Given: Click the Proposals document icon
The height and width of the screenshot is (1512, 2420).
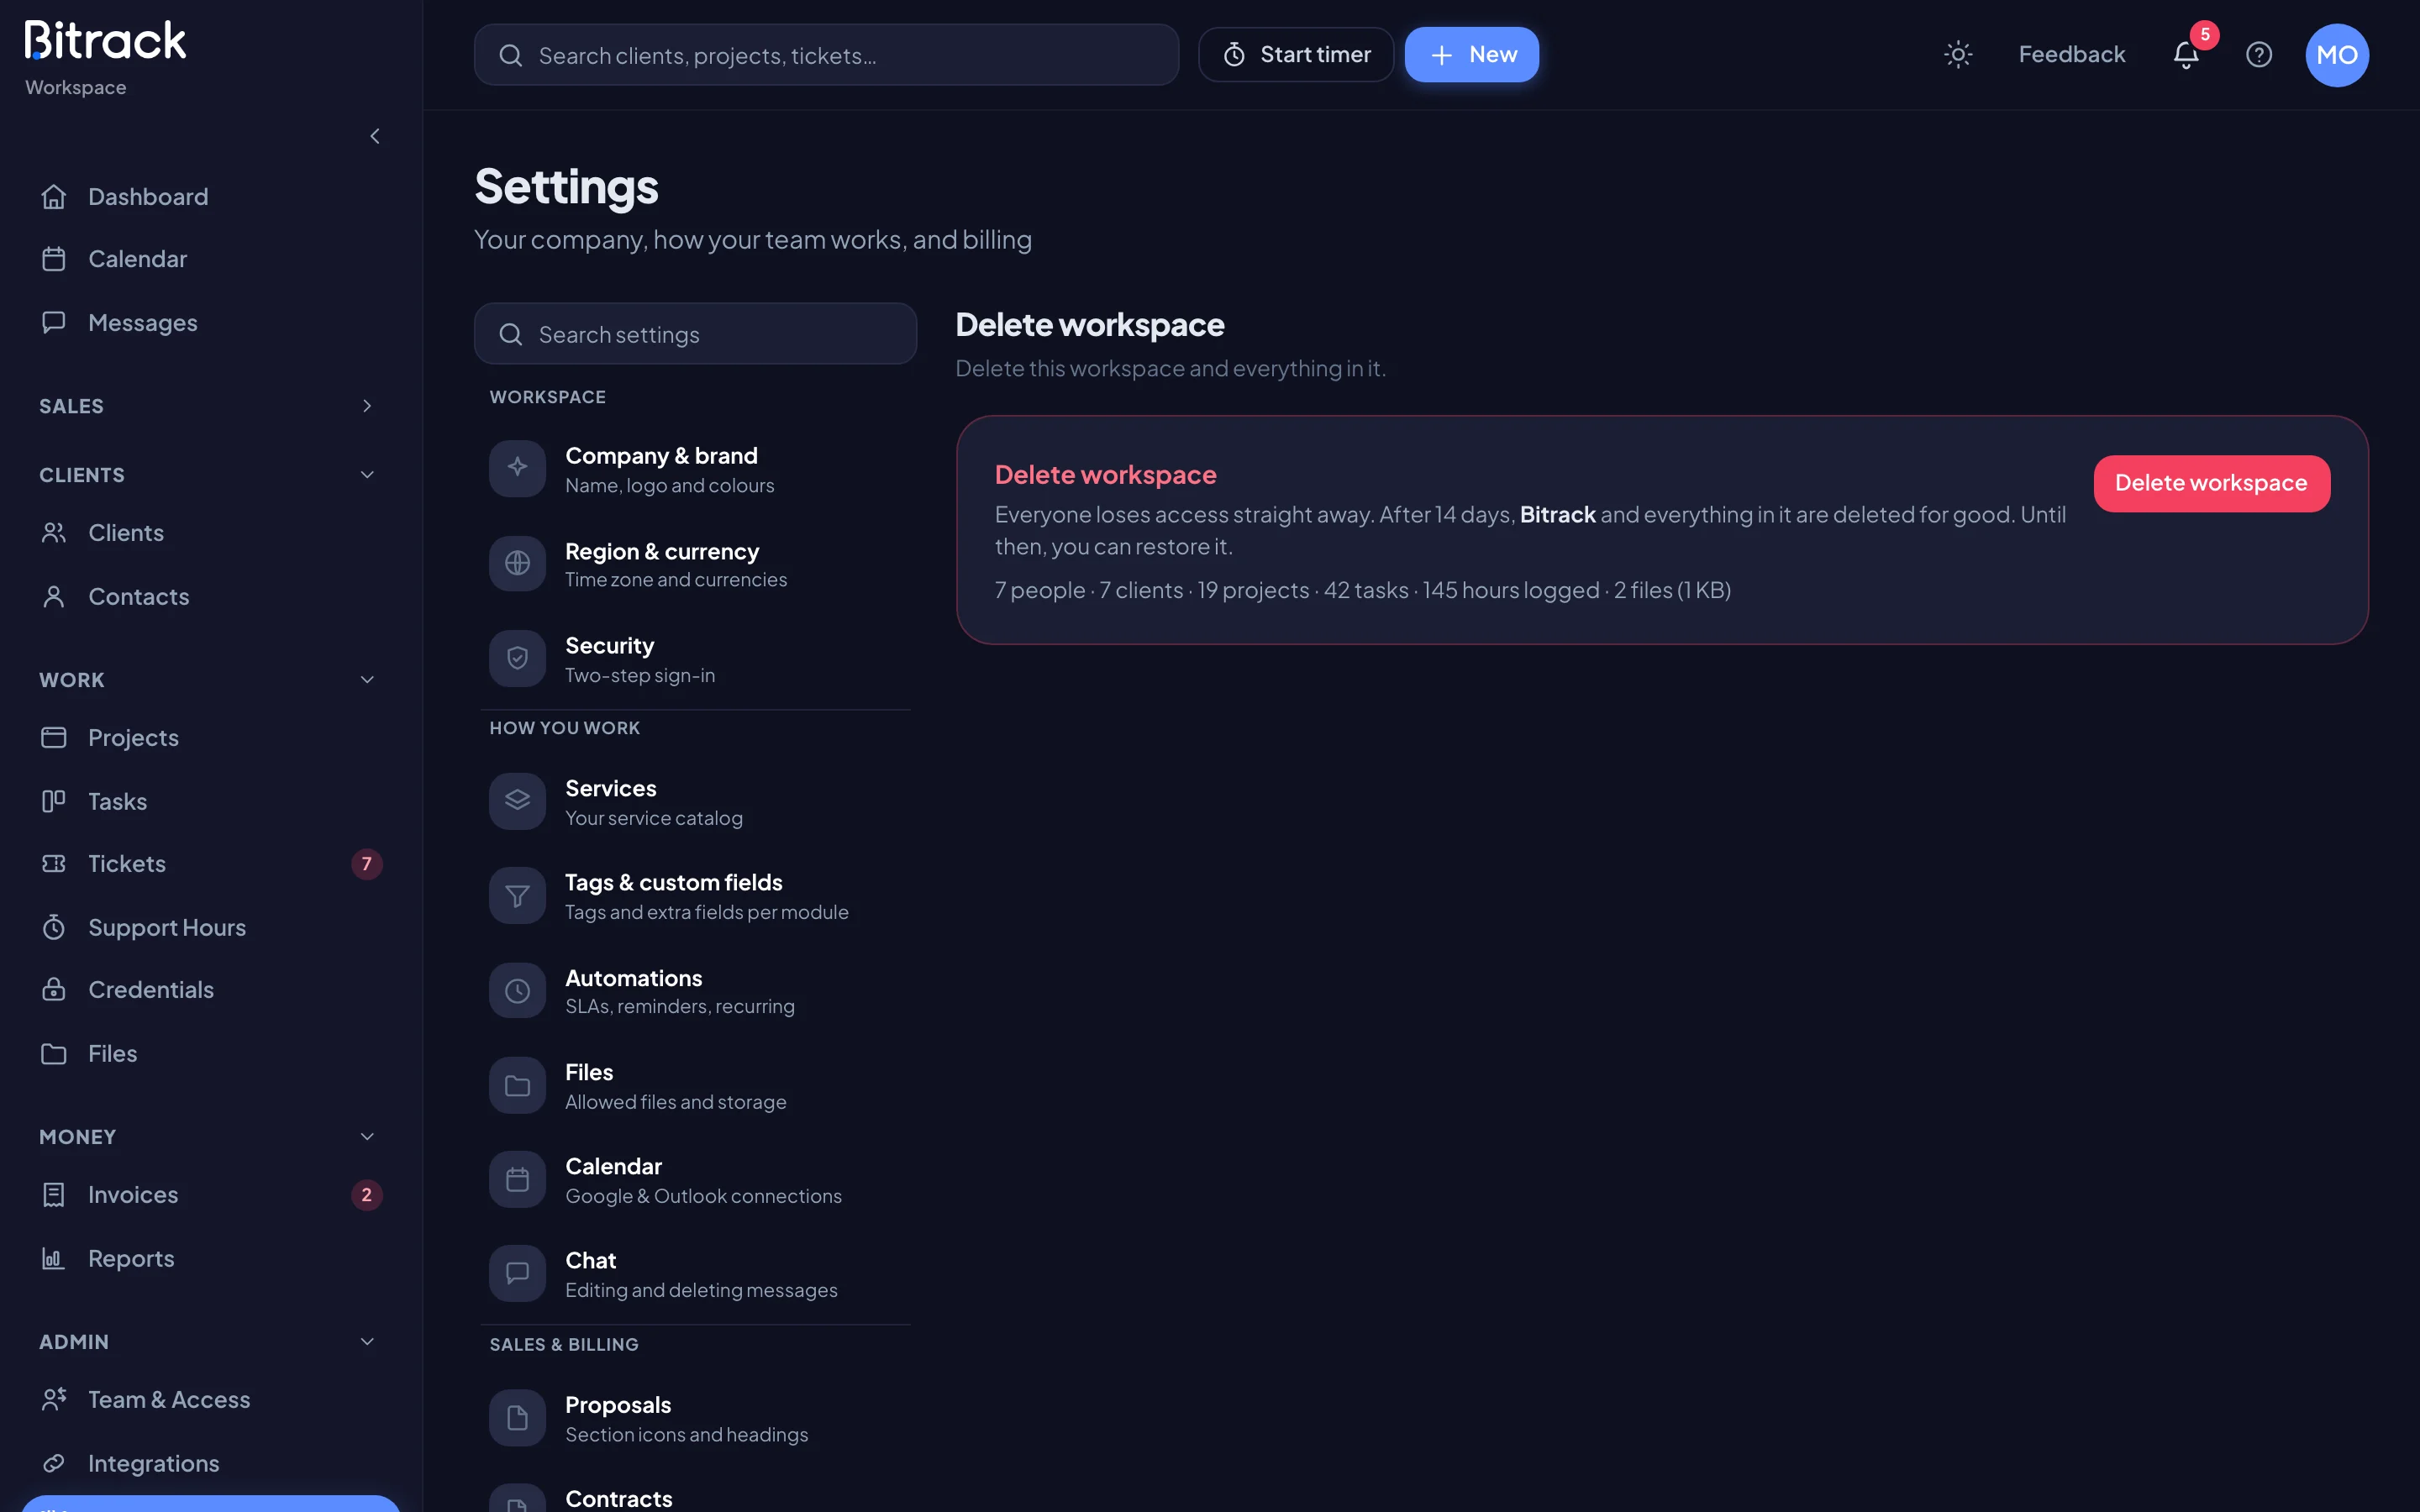Looking at the screenshot, I should pos(517,1418).
